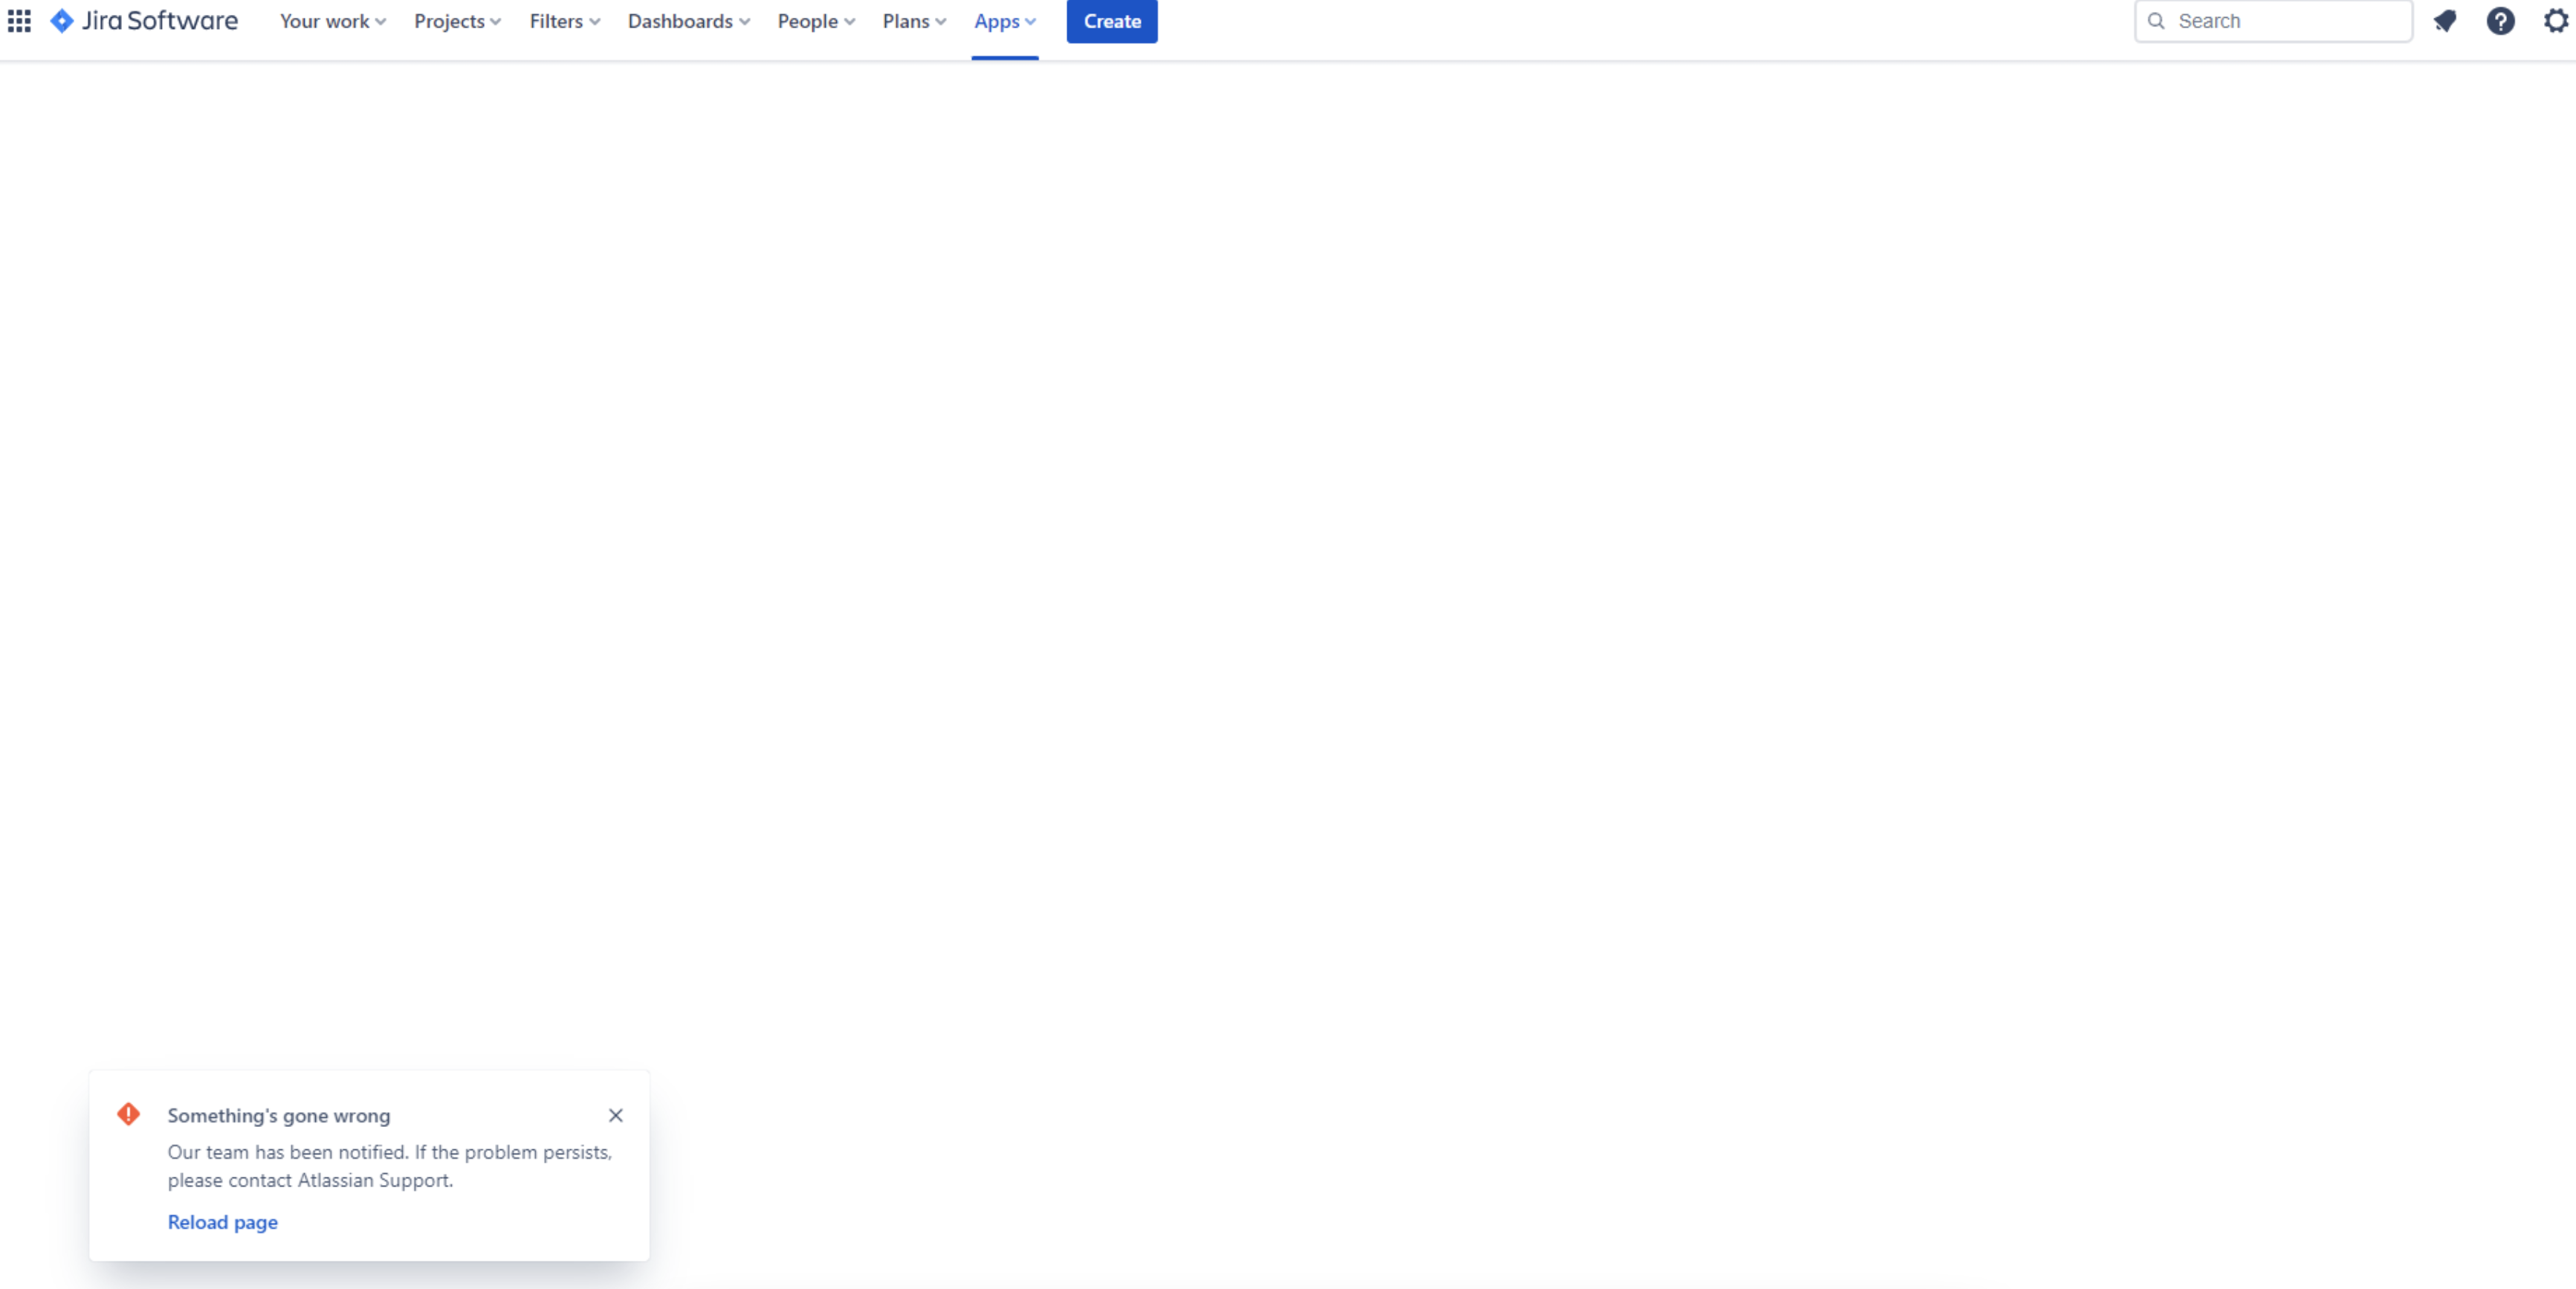The height and width of the screenshot is (1289, 2576).
Task: Open the Filters dropdown
Action: point(564,21)
